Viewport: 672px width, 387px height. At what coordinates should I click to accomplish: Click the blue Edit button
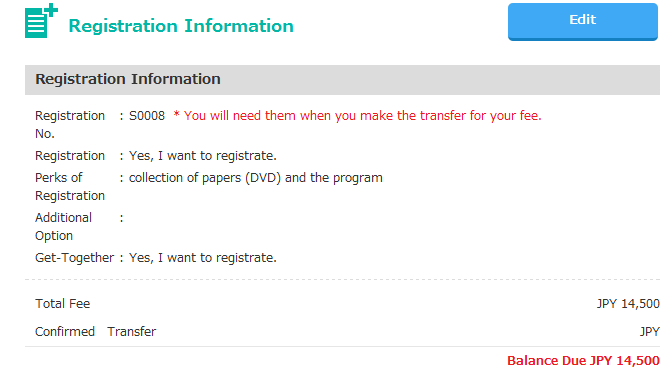582,21
